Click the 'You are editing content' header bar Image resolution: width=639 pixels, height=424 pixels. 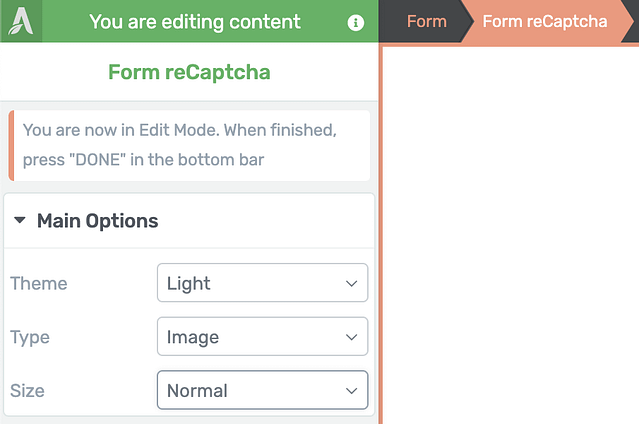pyautogui.click(x=195, y=22)
